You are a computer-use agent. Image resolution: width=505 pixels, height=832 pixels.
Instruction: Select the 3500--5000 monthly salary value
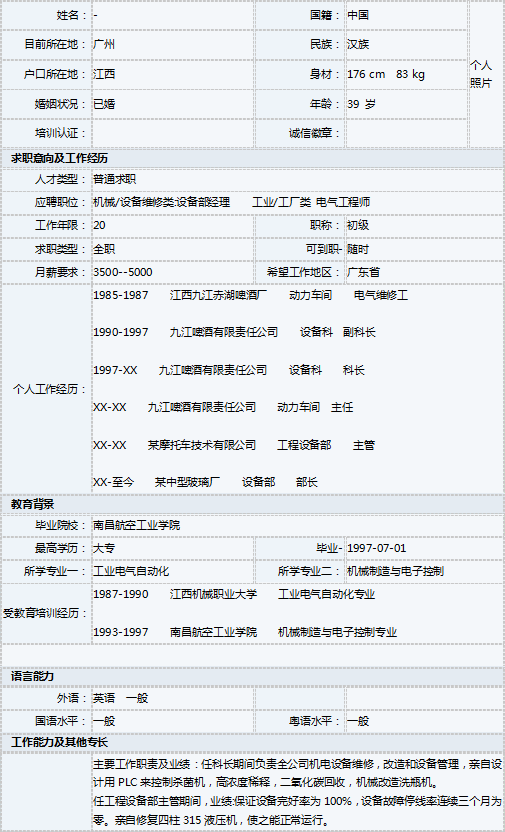point(123,272)
